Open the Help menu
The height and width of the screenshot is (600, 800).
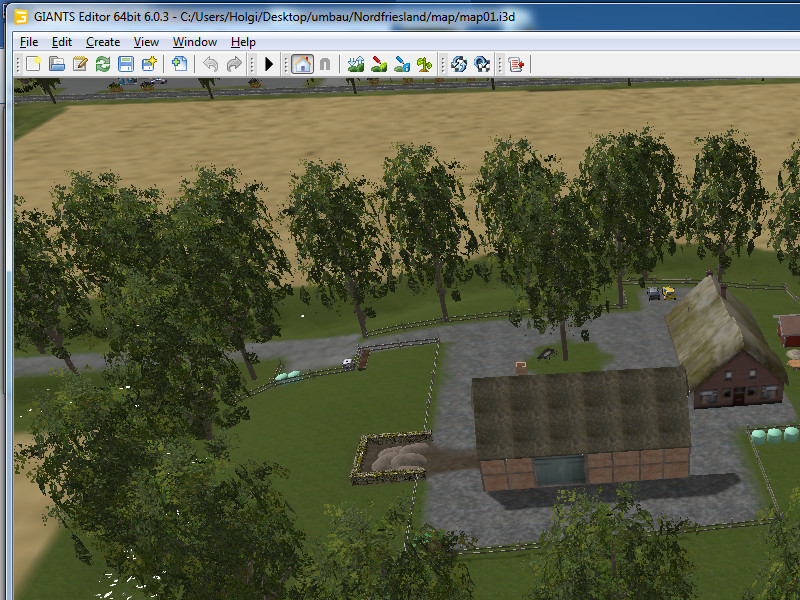[243, 42]
